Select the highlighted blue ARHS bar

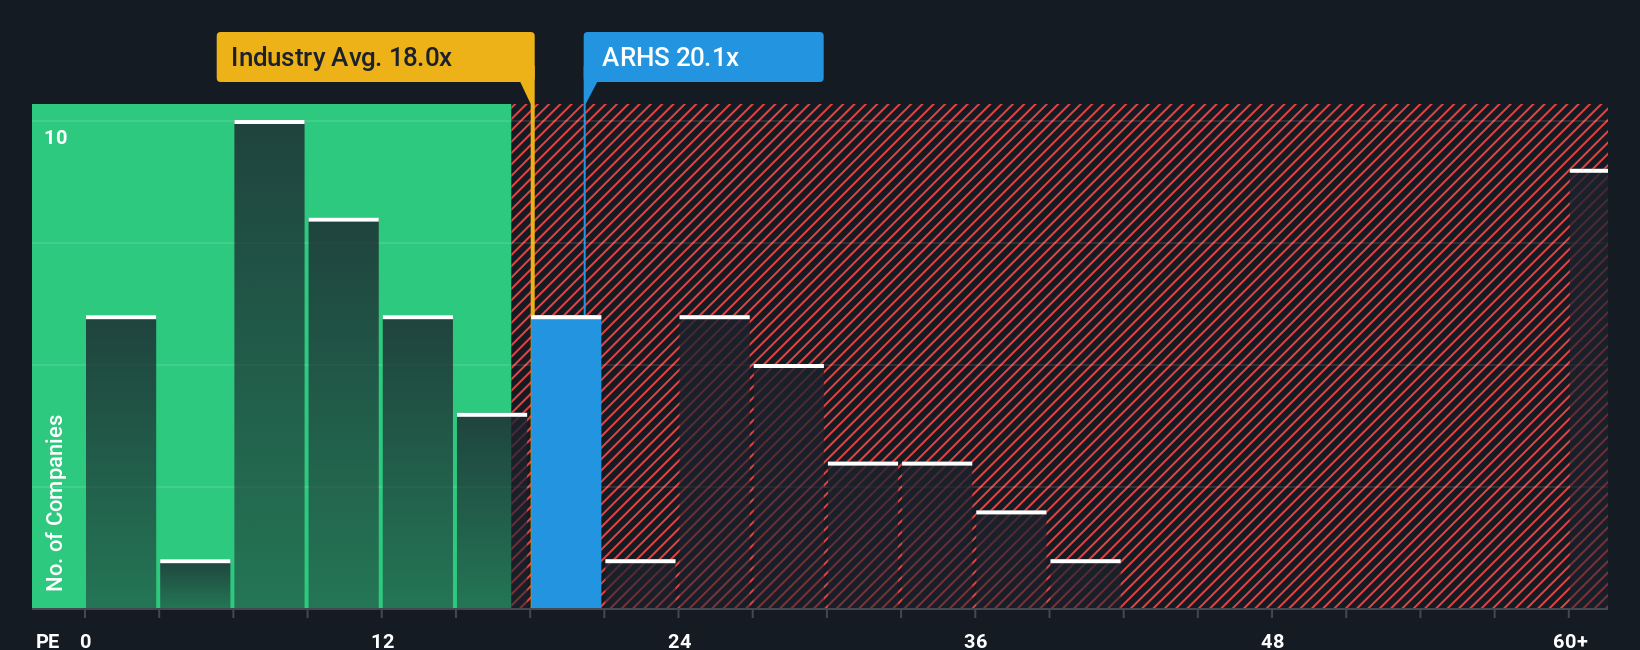click(566, 462)
